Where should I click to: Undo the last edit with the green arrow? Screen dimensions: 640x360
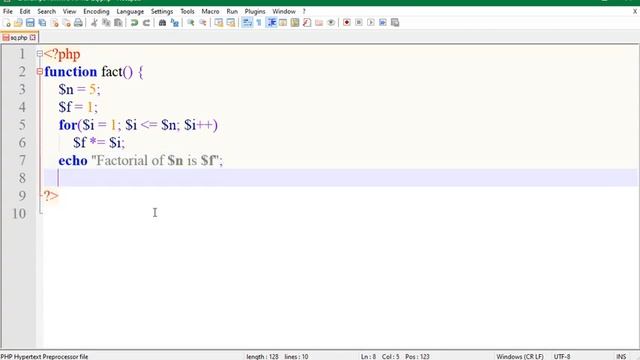click(134, 23)
